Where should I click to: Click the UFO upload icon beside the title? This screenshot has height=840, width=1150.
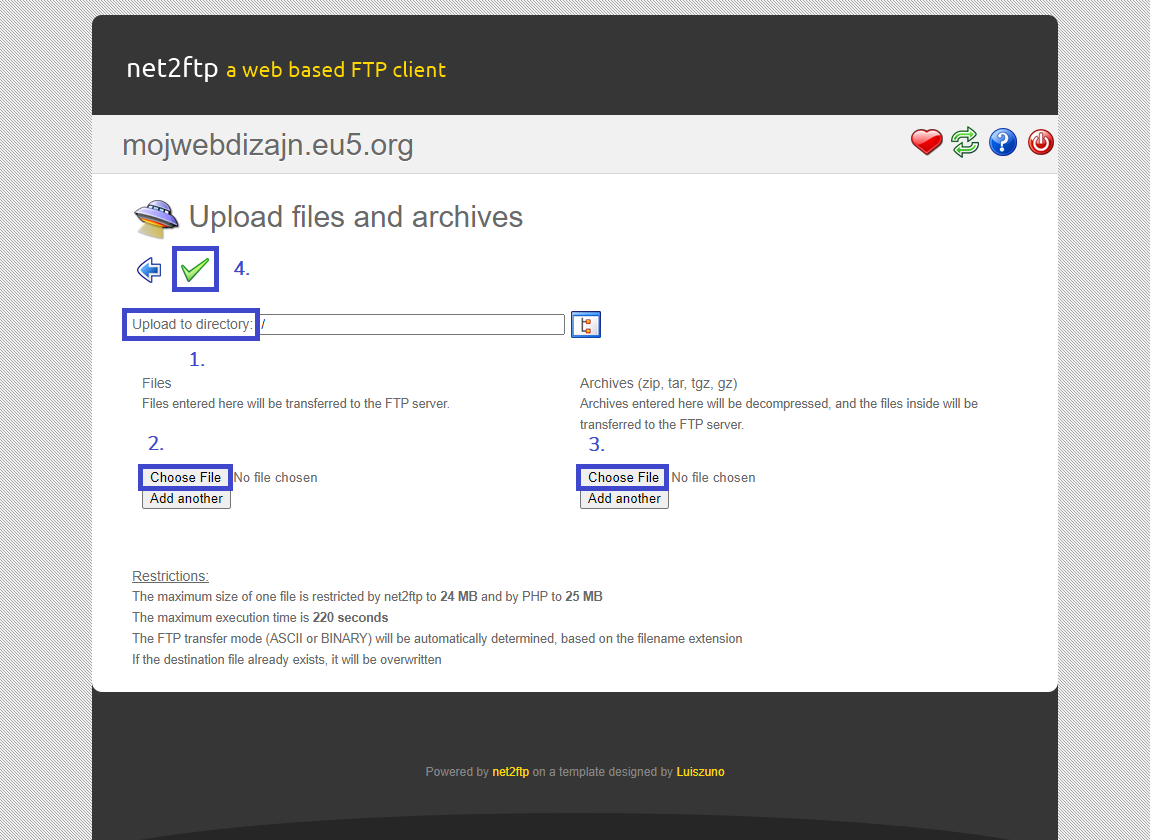click(156, 218)
